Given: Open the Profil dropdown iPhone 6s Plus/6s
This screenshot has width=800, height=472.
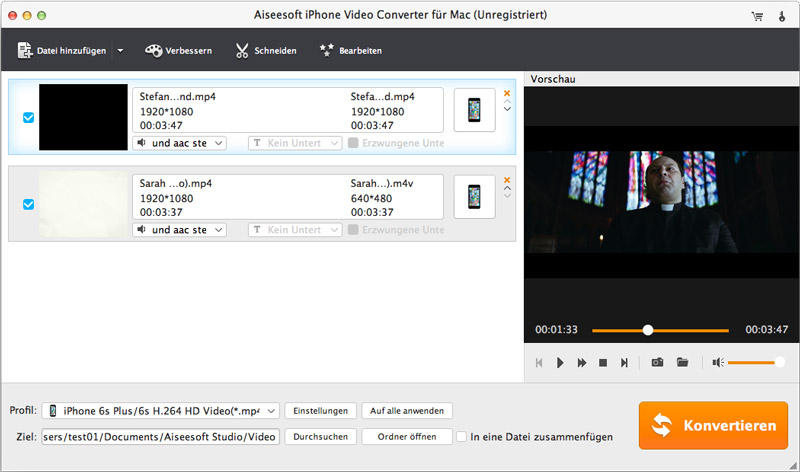Looking at the screenshot, I should click(161, 411).
